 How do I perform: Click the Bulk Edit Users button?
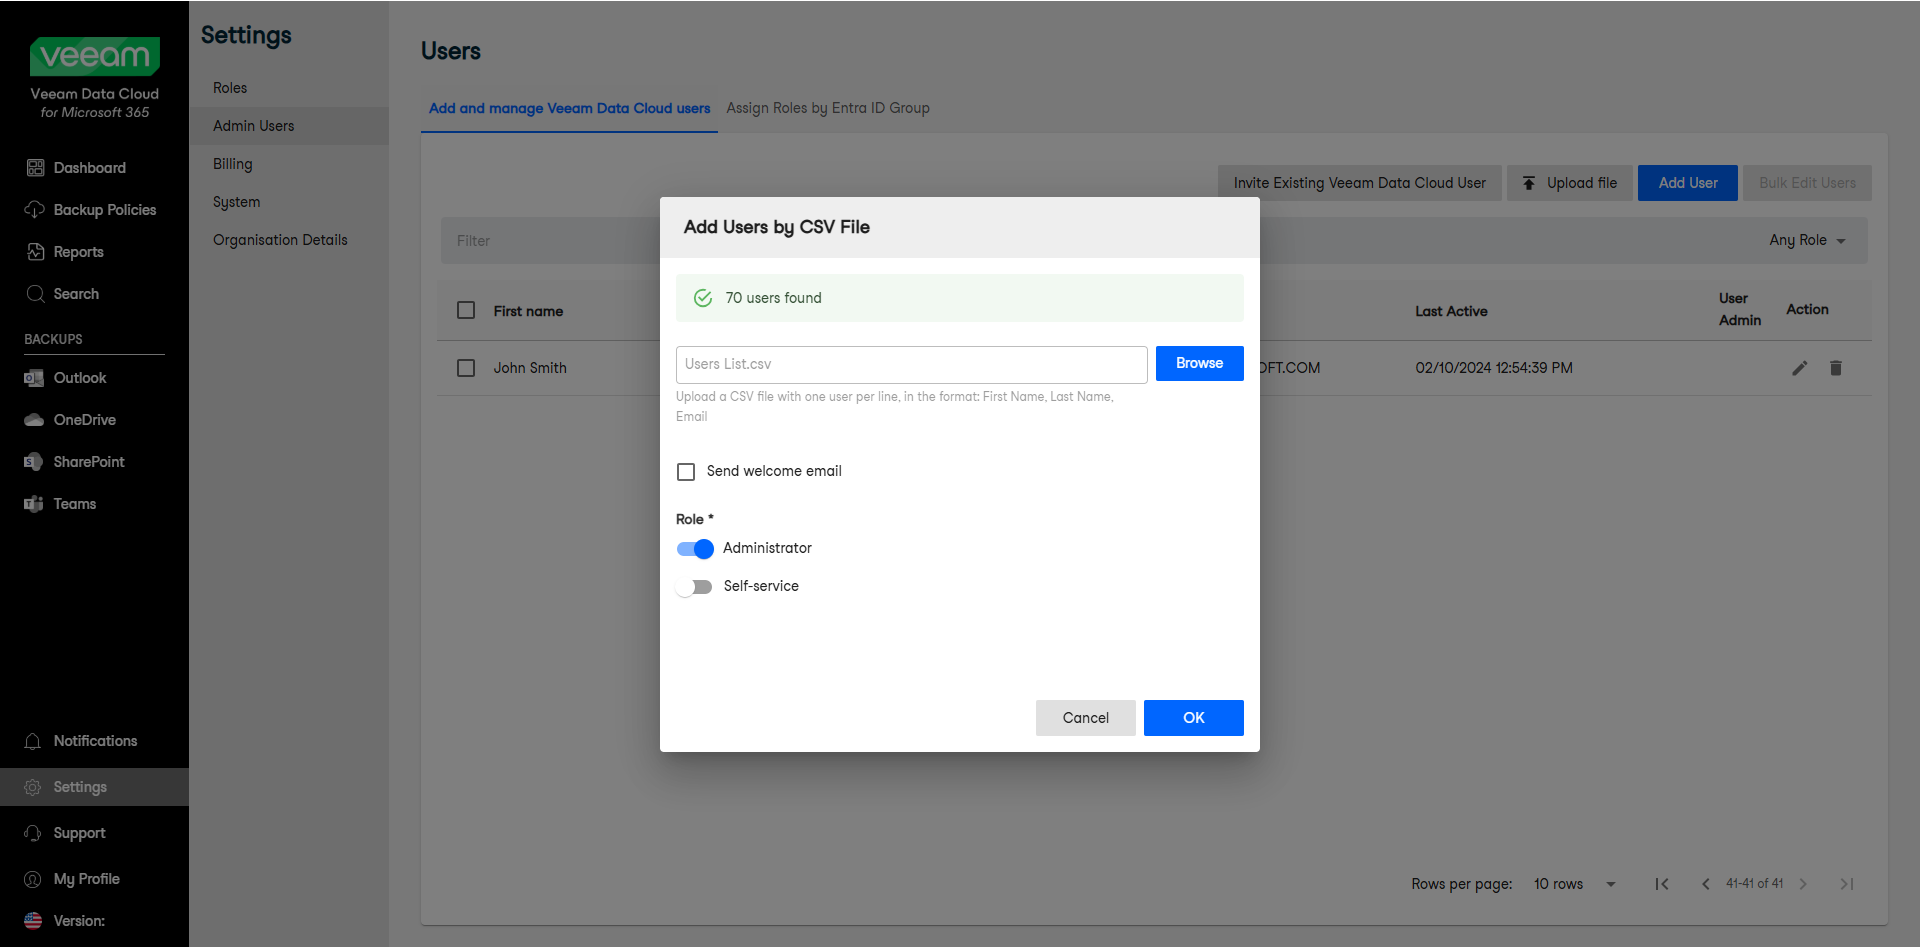point(1808,183)
